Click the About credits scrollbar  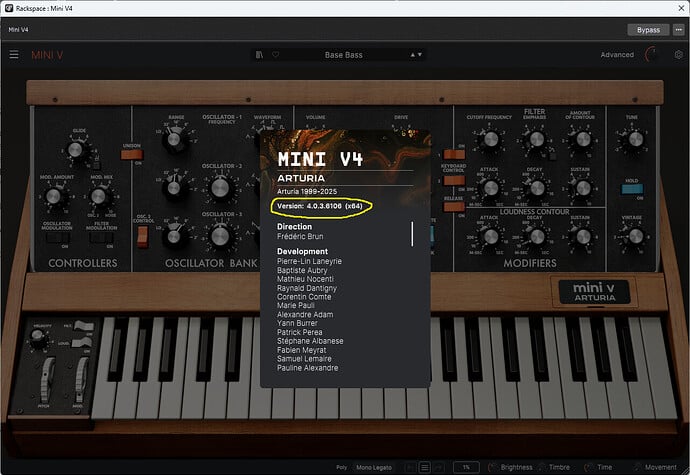pos(412,234)
